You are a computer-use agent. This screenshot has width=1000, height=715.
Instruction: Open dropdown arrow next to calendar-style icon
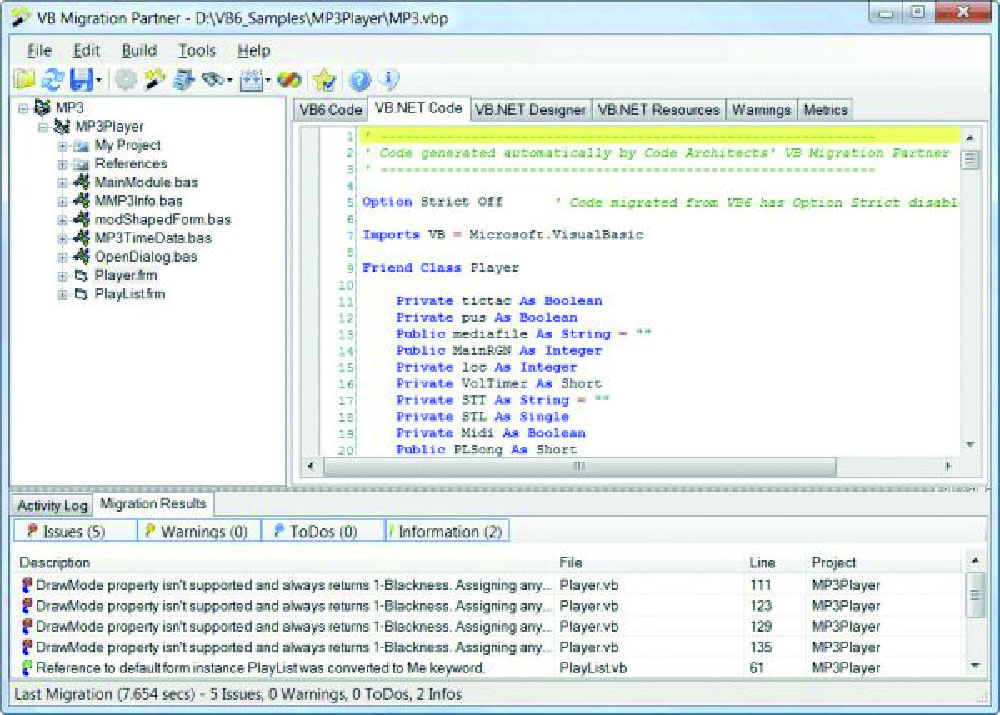click(268, 80)
